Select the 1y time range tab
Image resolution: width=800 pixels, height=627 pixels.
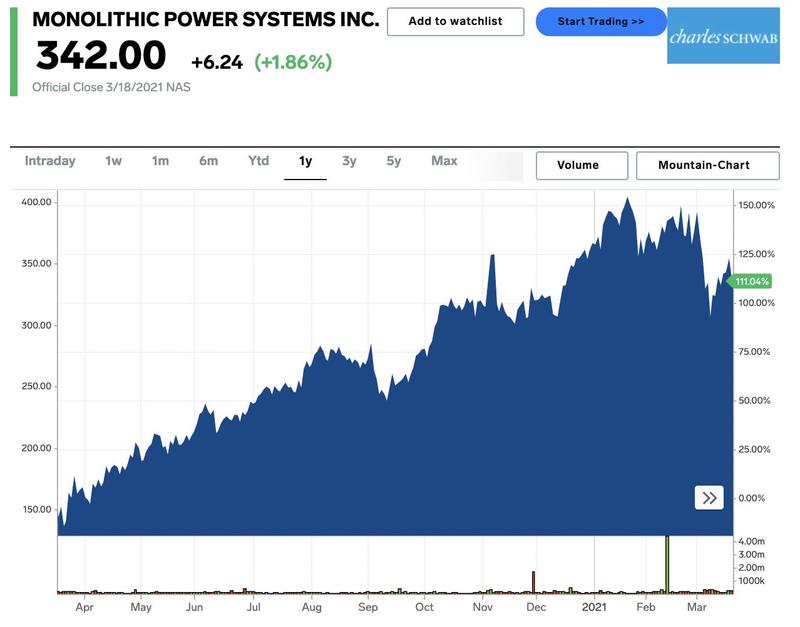click(305, 162)
